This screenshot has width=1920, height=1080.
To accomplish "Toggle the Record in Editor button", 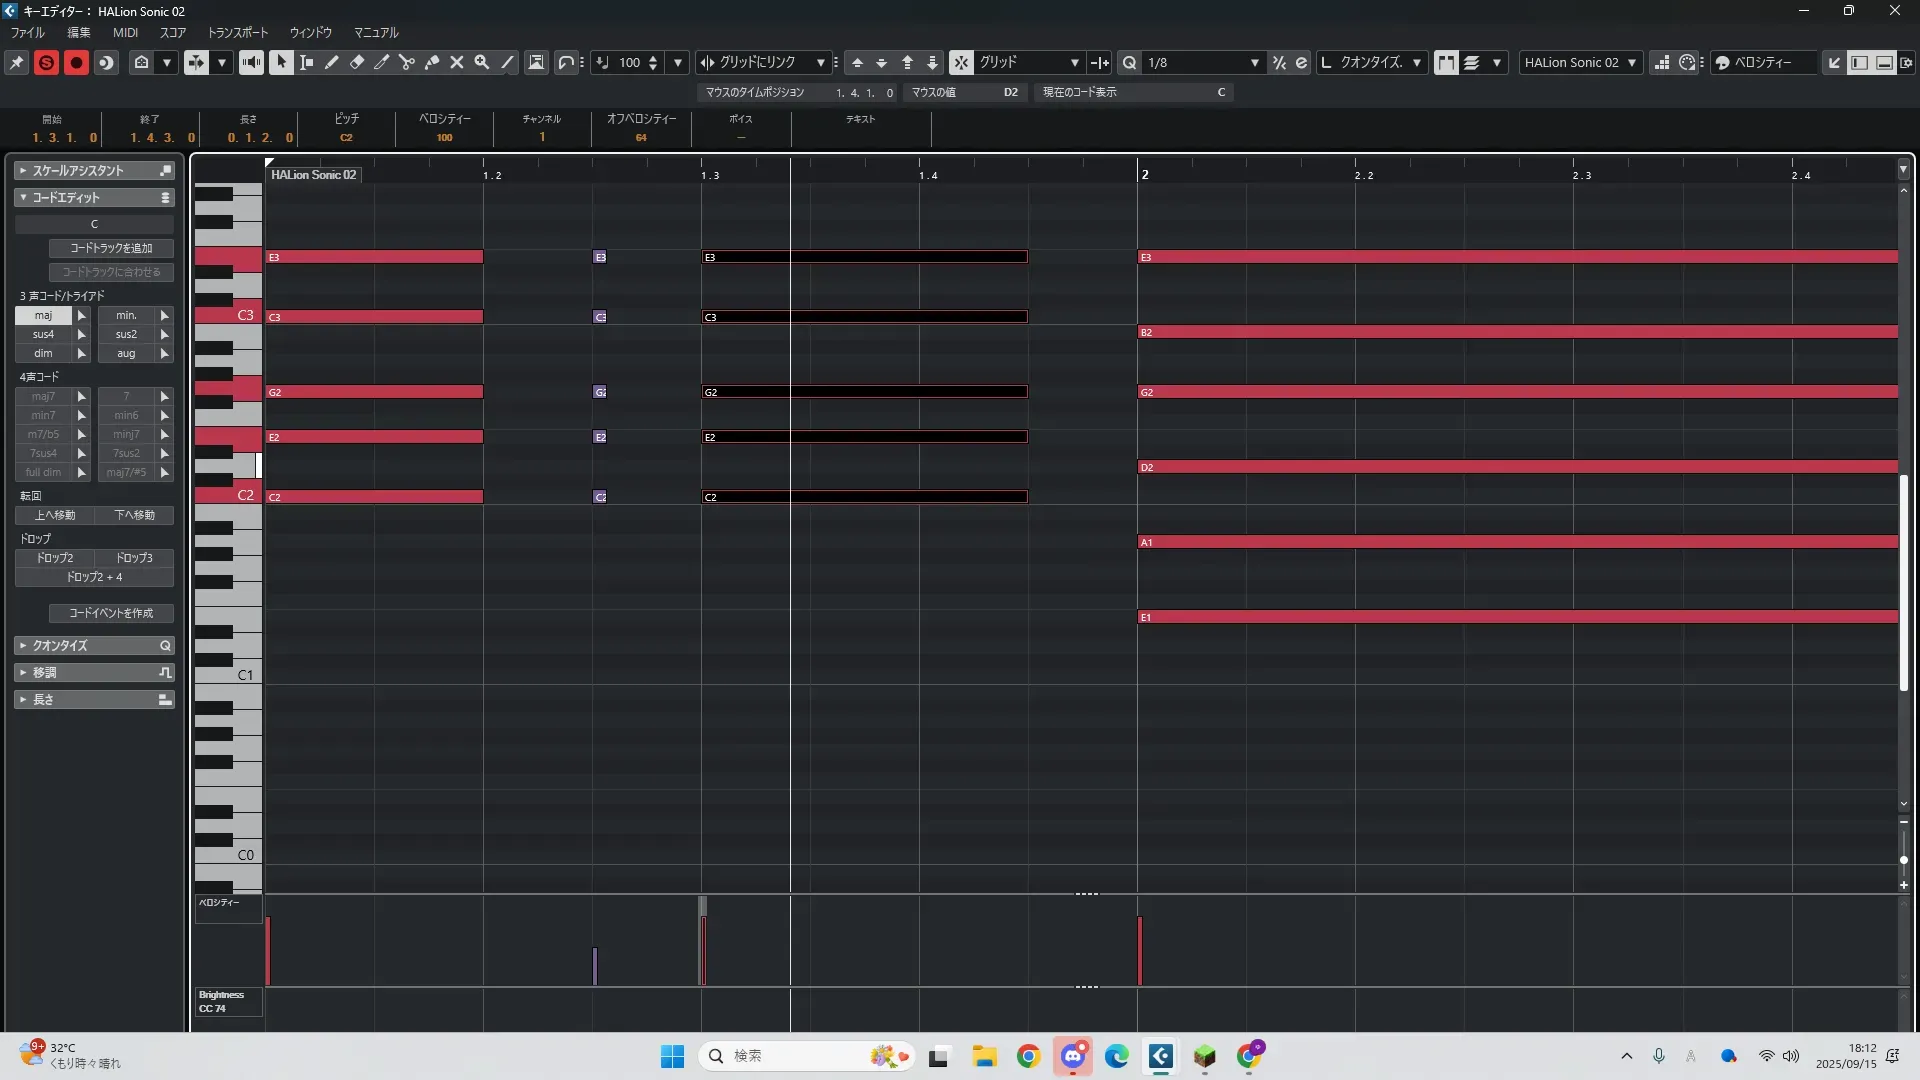I will 76,62.
